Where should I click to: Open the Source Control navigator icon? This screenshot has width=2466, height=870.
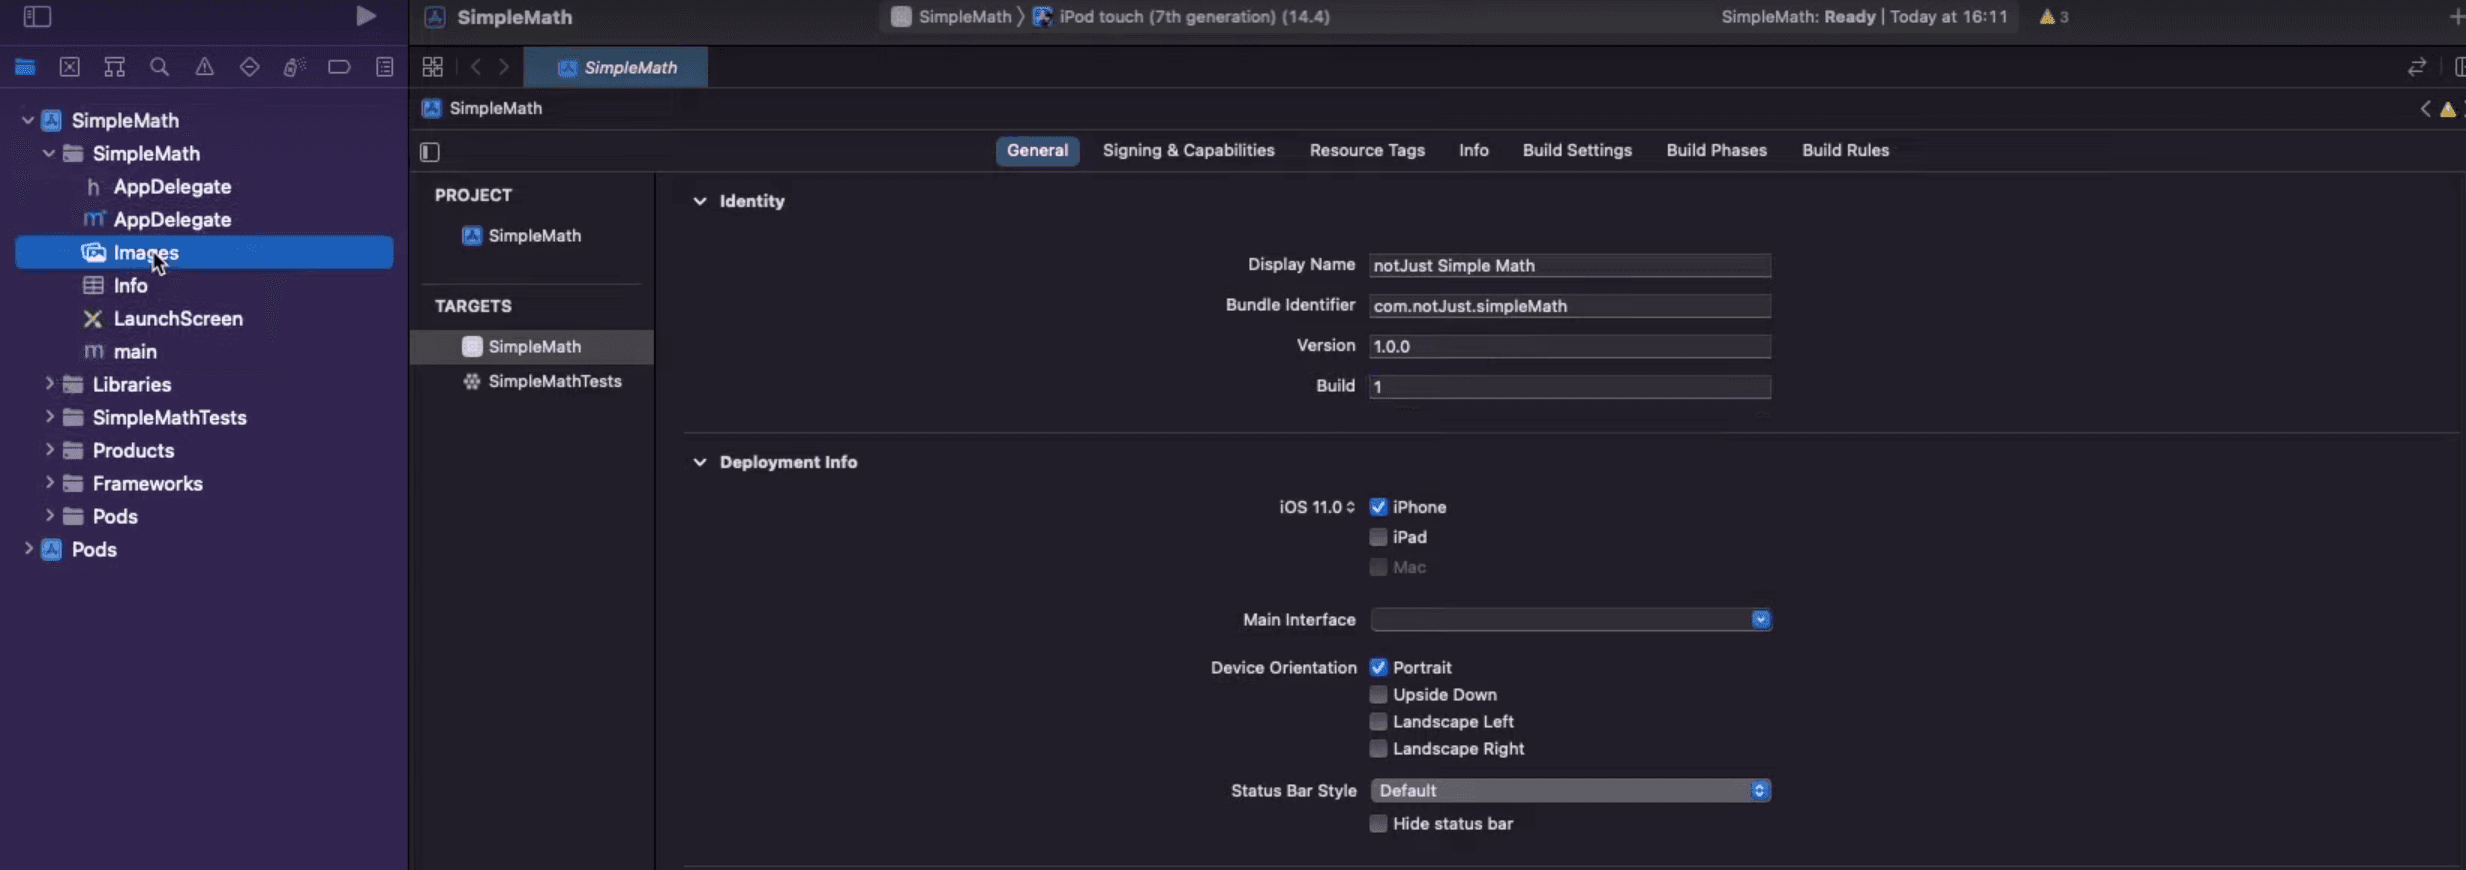[x=69, y=67]
